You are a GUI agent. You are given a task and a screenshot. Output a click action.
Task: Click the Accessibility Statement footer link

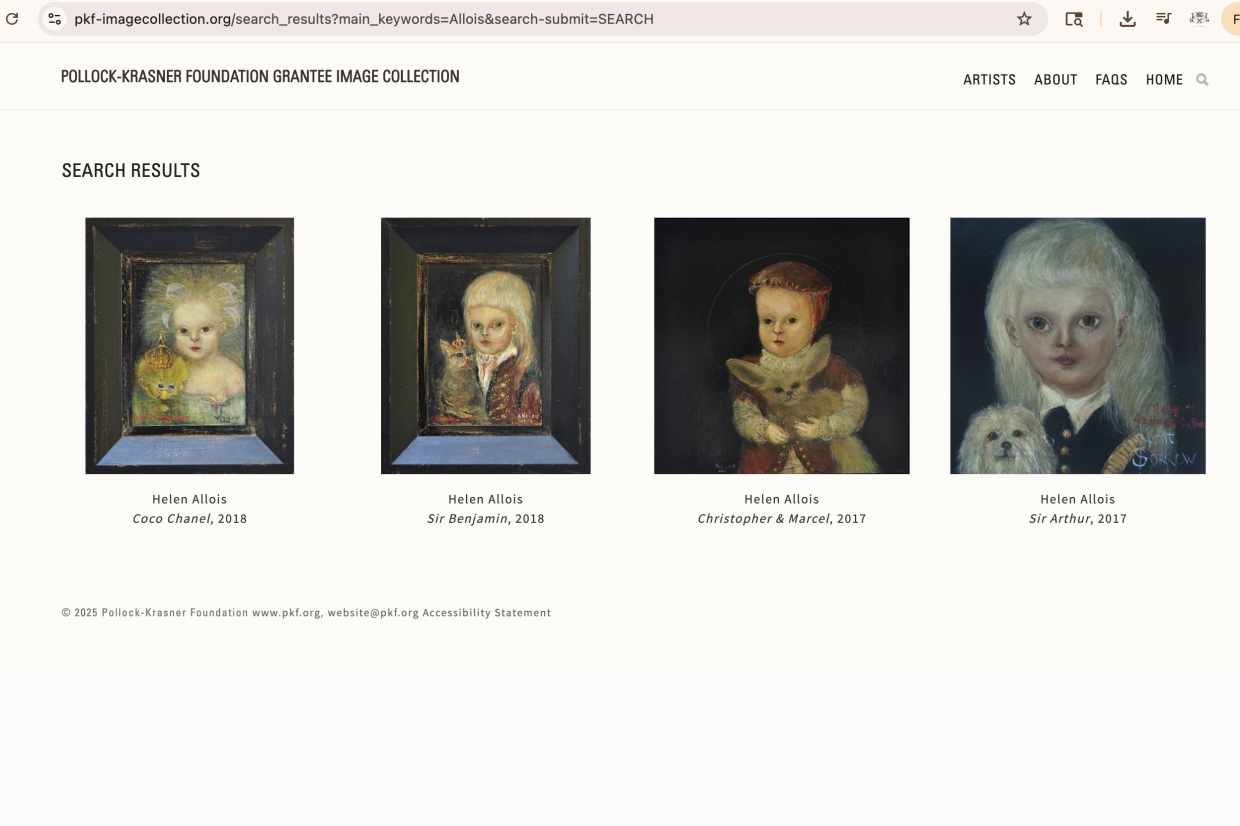click(487, 613)
